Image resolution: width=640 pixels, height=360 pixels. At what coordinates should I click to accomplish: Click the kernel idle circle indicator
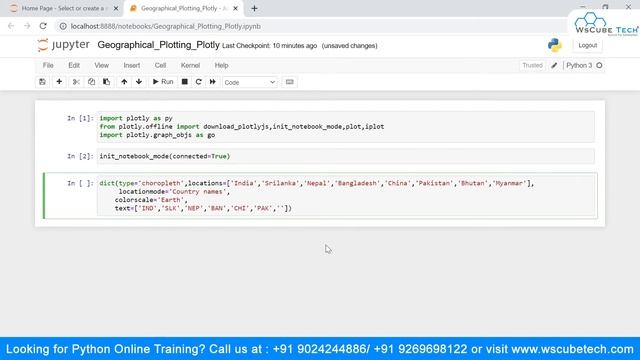599,65
